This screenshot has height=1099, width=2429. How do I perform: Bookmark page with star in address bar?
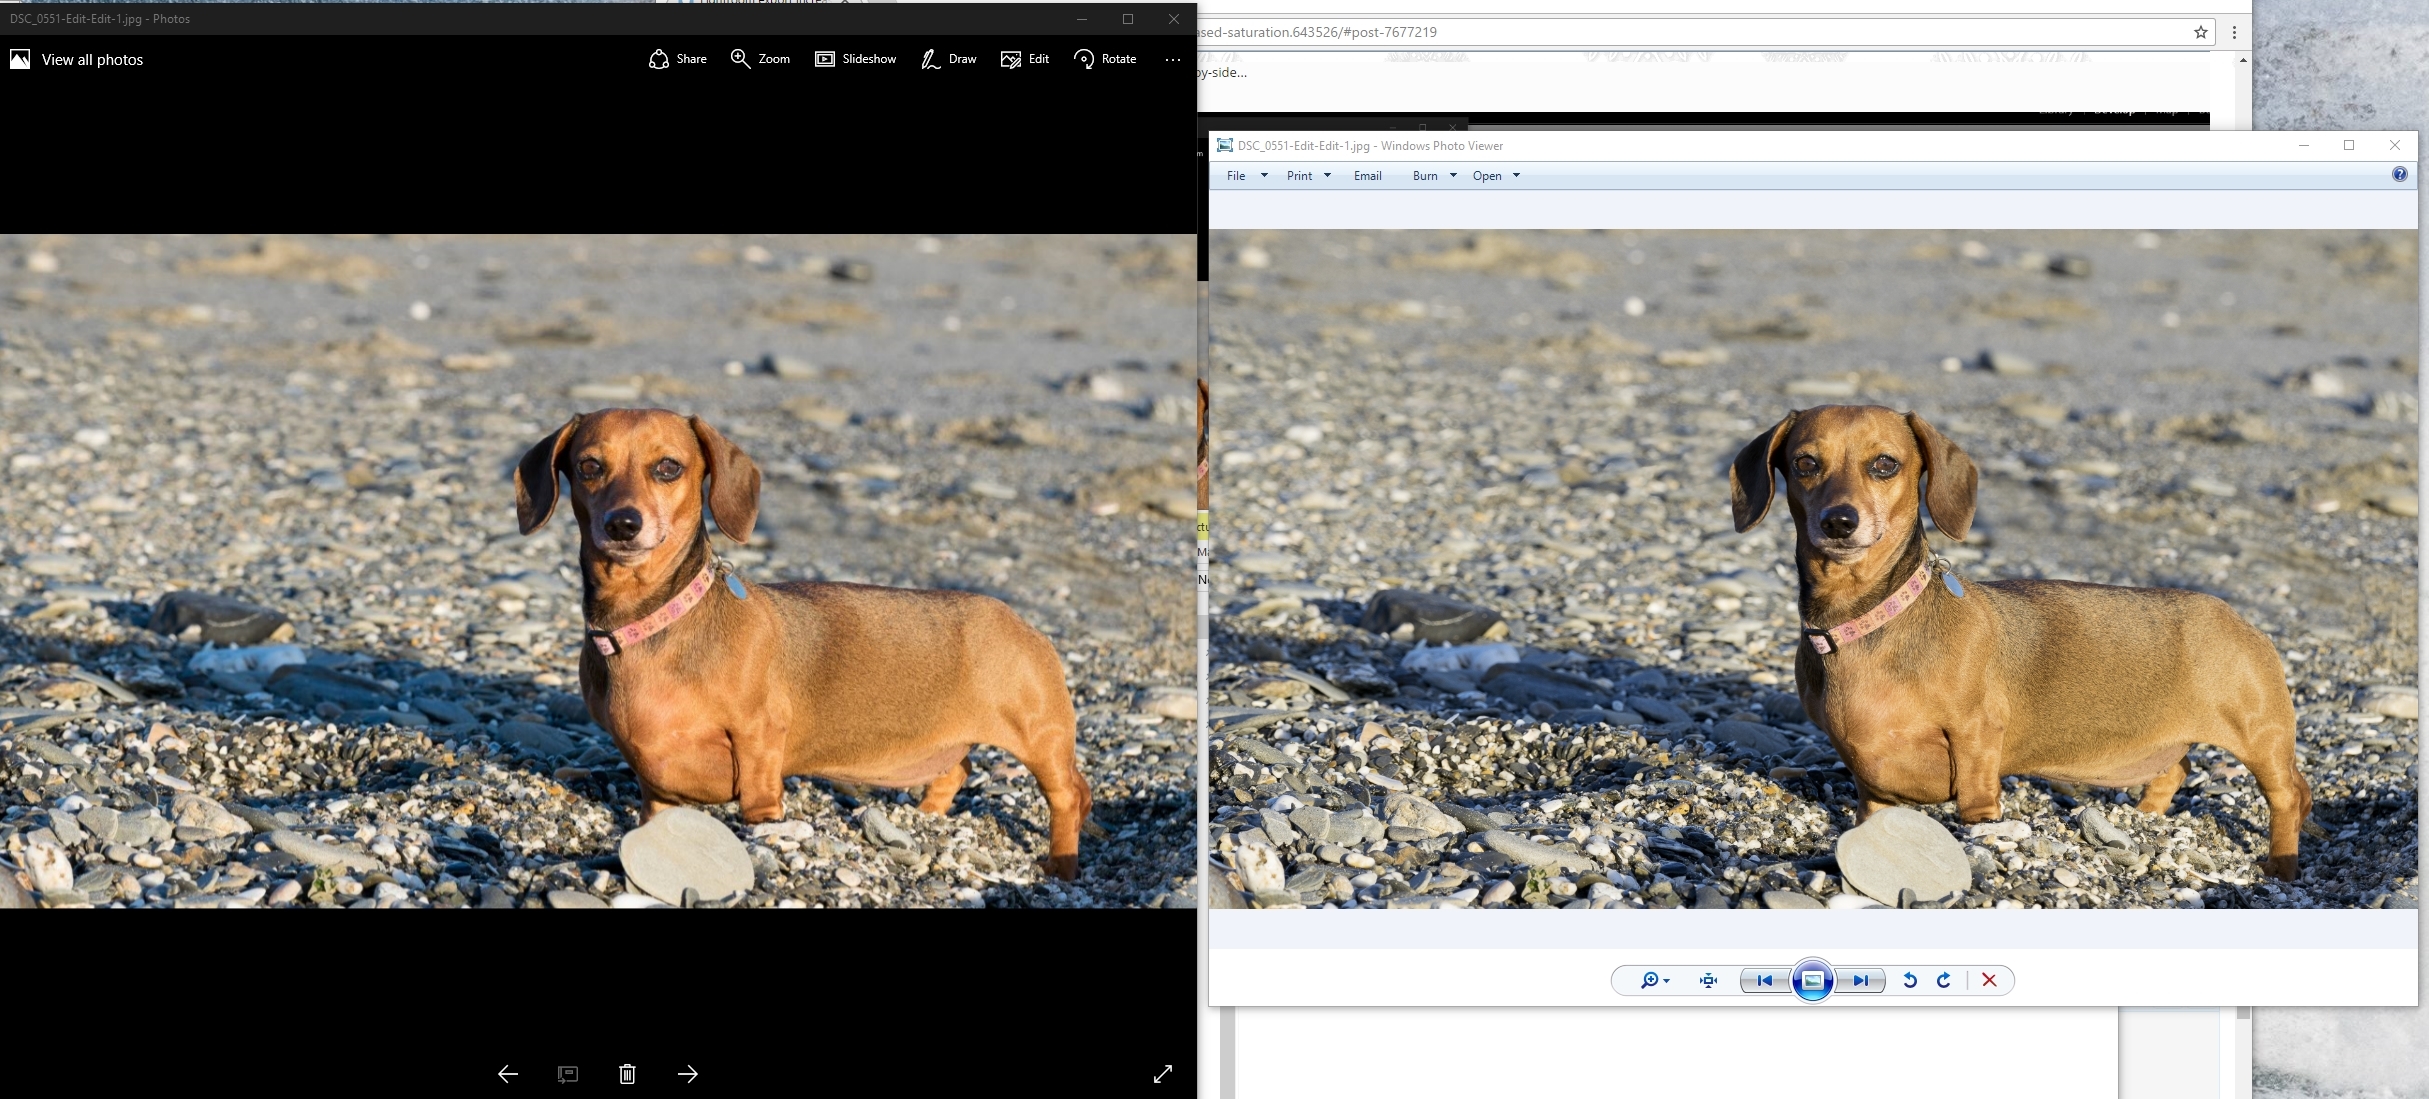click(2201, 32)
